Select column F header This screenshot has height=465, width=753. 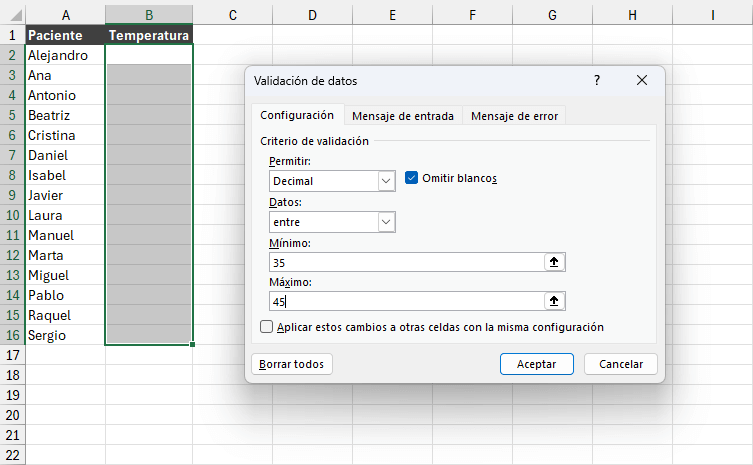pyautogui.click(x=473, y=15)
